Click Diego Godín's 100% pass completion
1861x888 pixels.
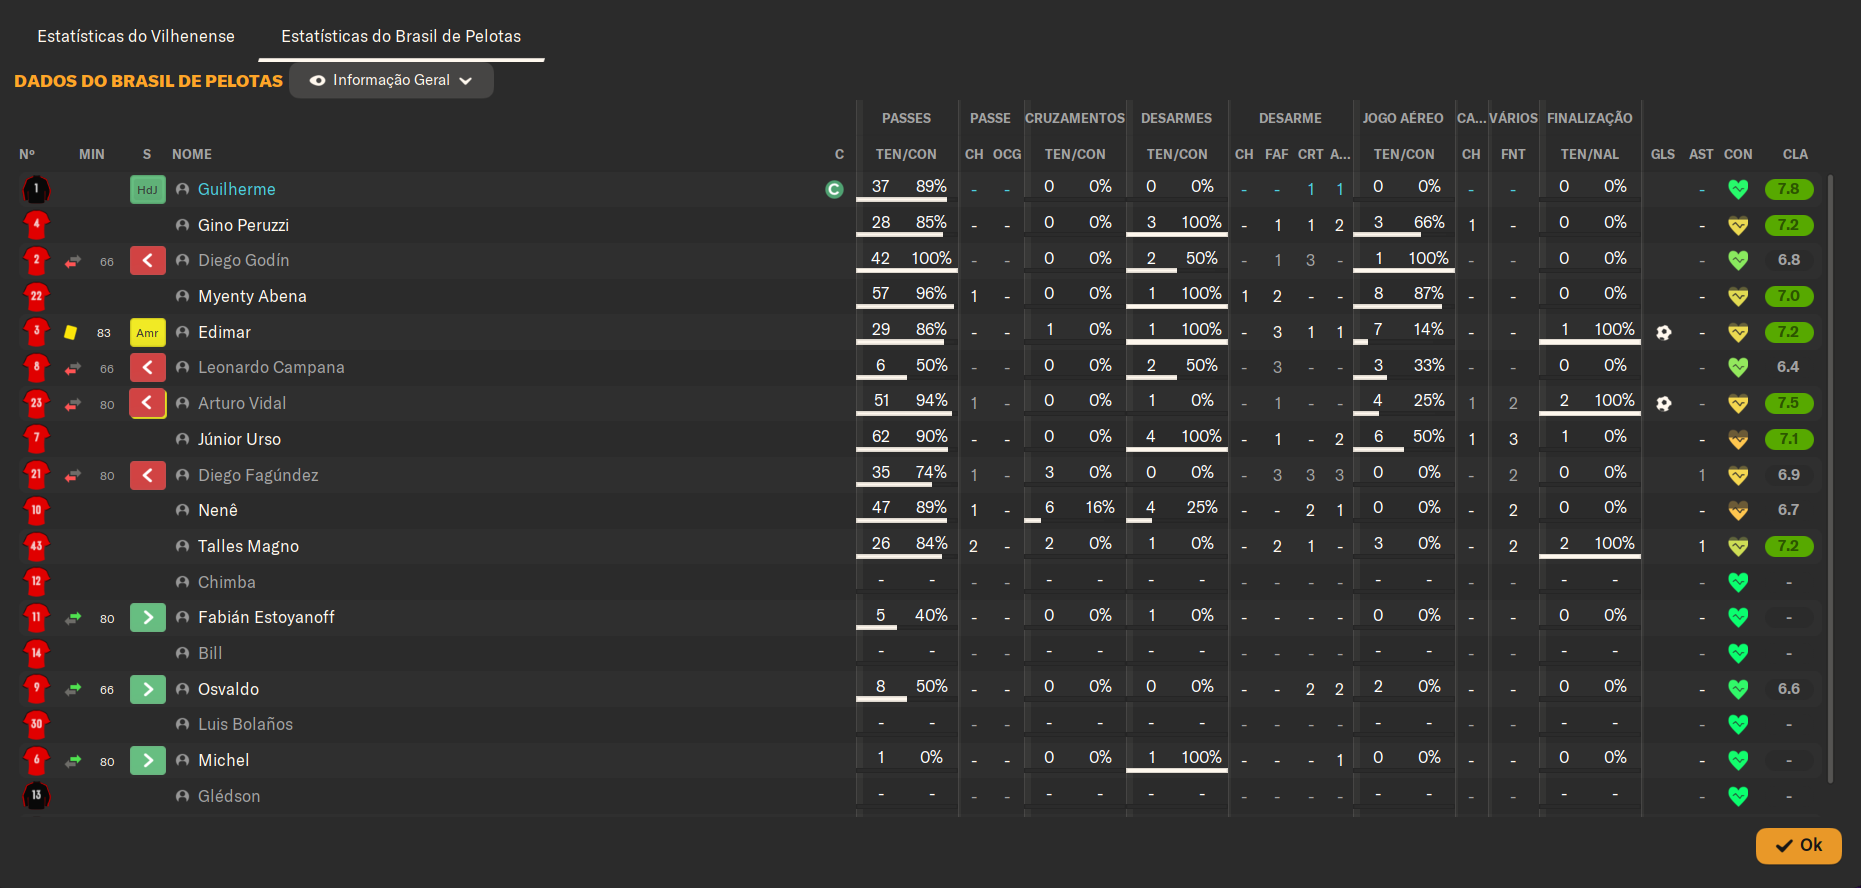[931, 258]
